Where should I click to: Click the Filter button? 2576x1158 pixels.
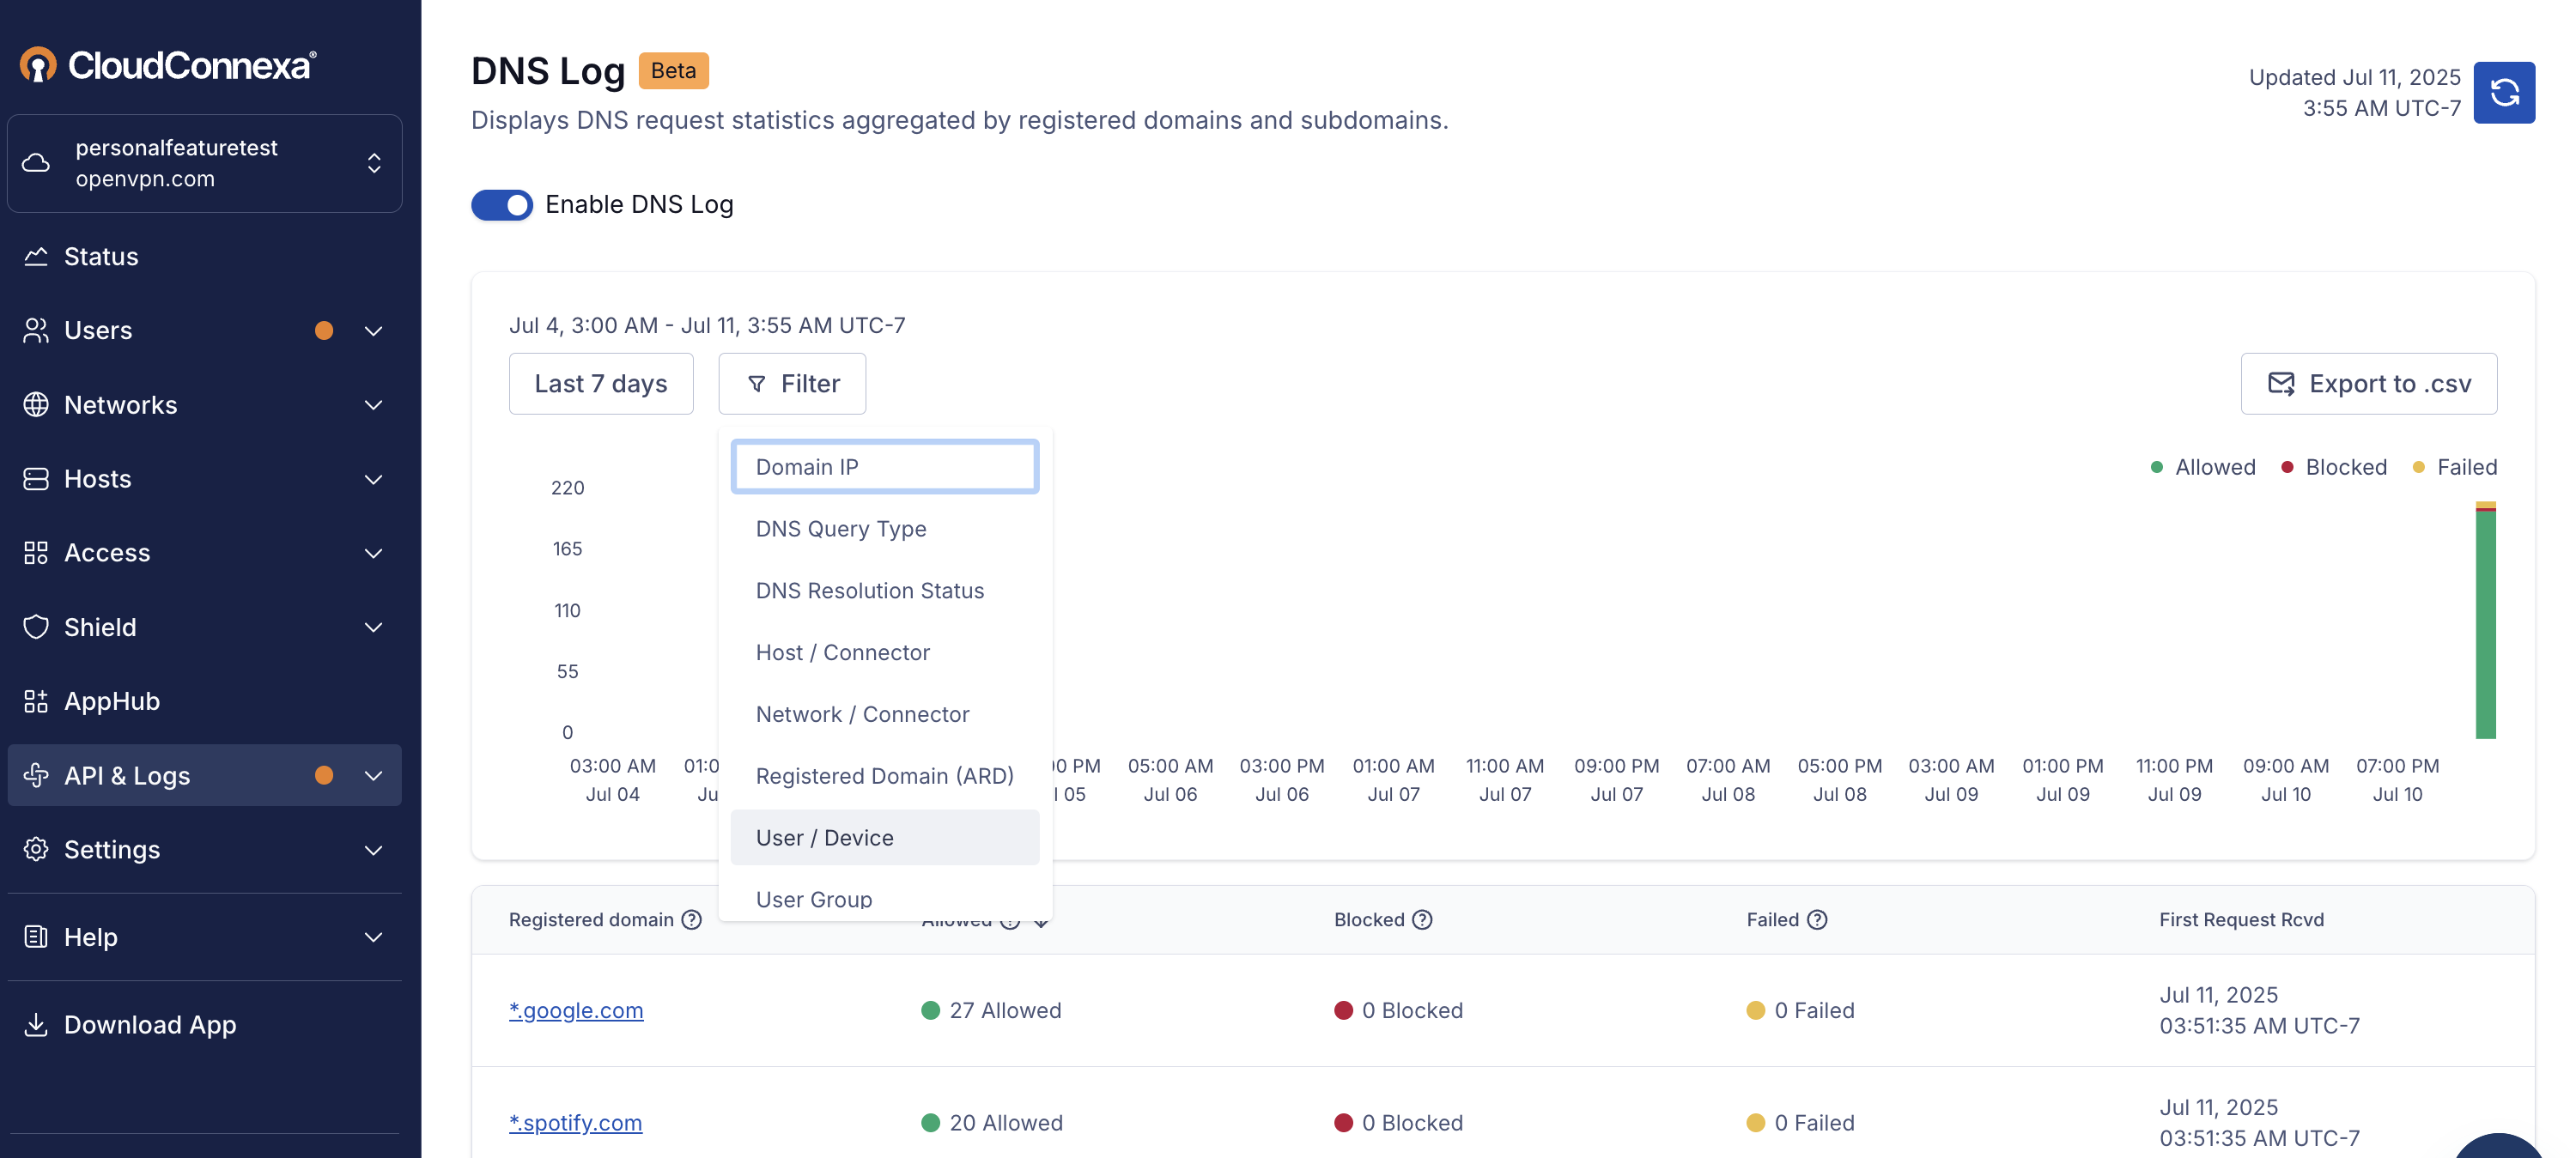coord(792,383)
